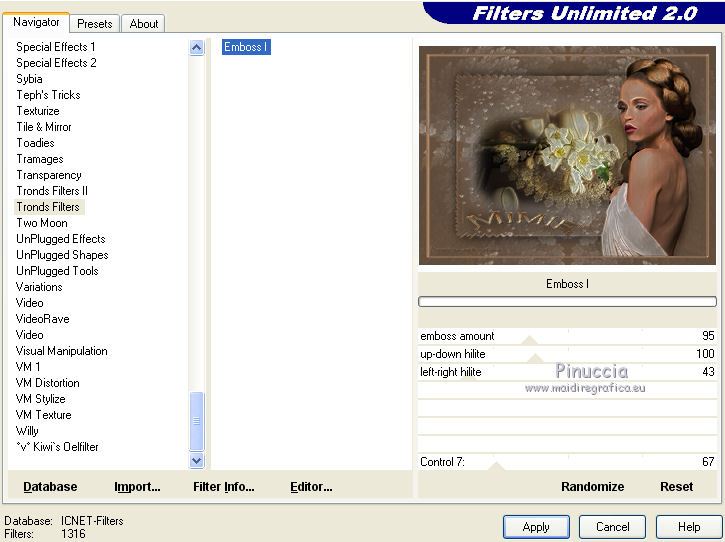725x542 pixels.
Task: Click the Import... button
Action: (137, 487)
